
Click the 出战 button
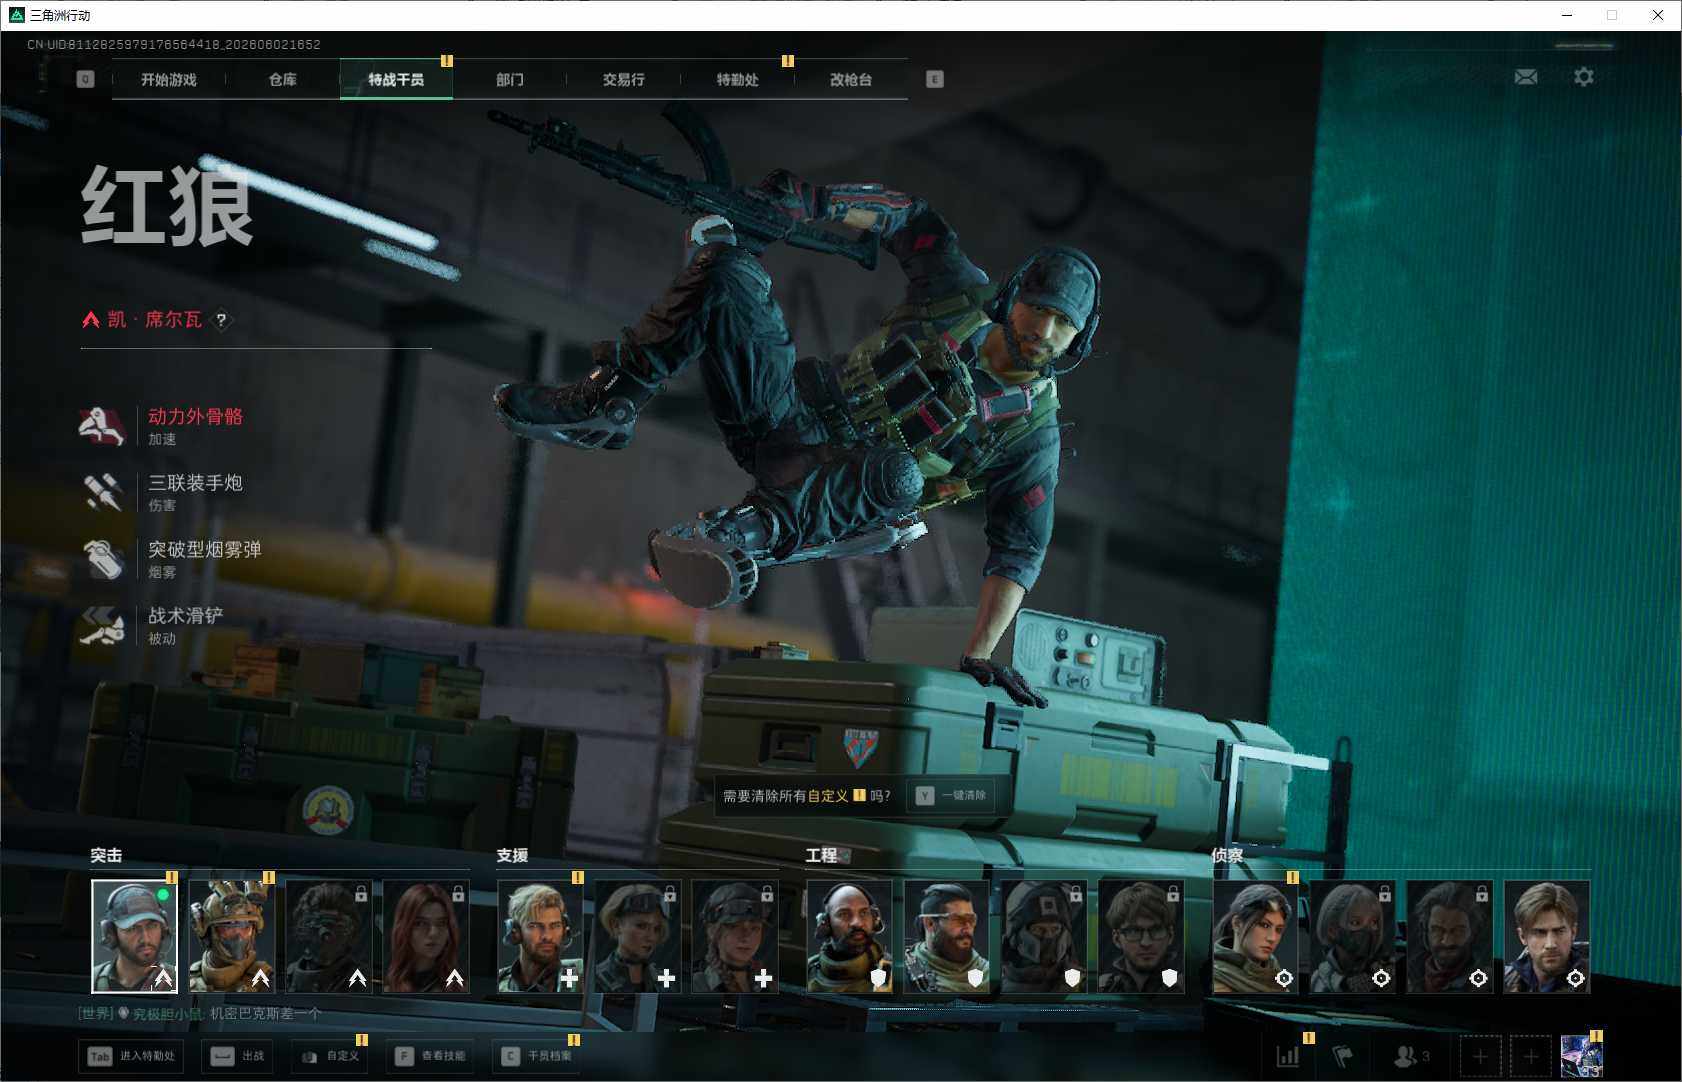[x=238, y=1056]
